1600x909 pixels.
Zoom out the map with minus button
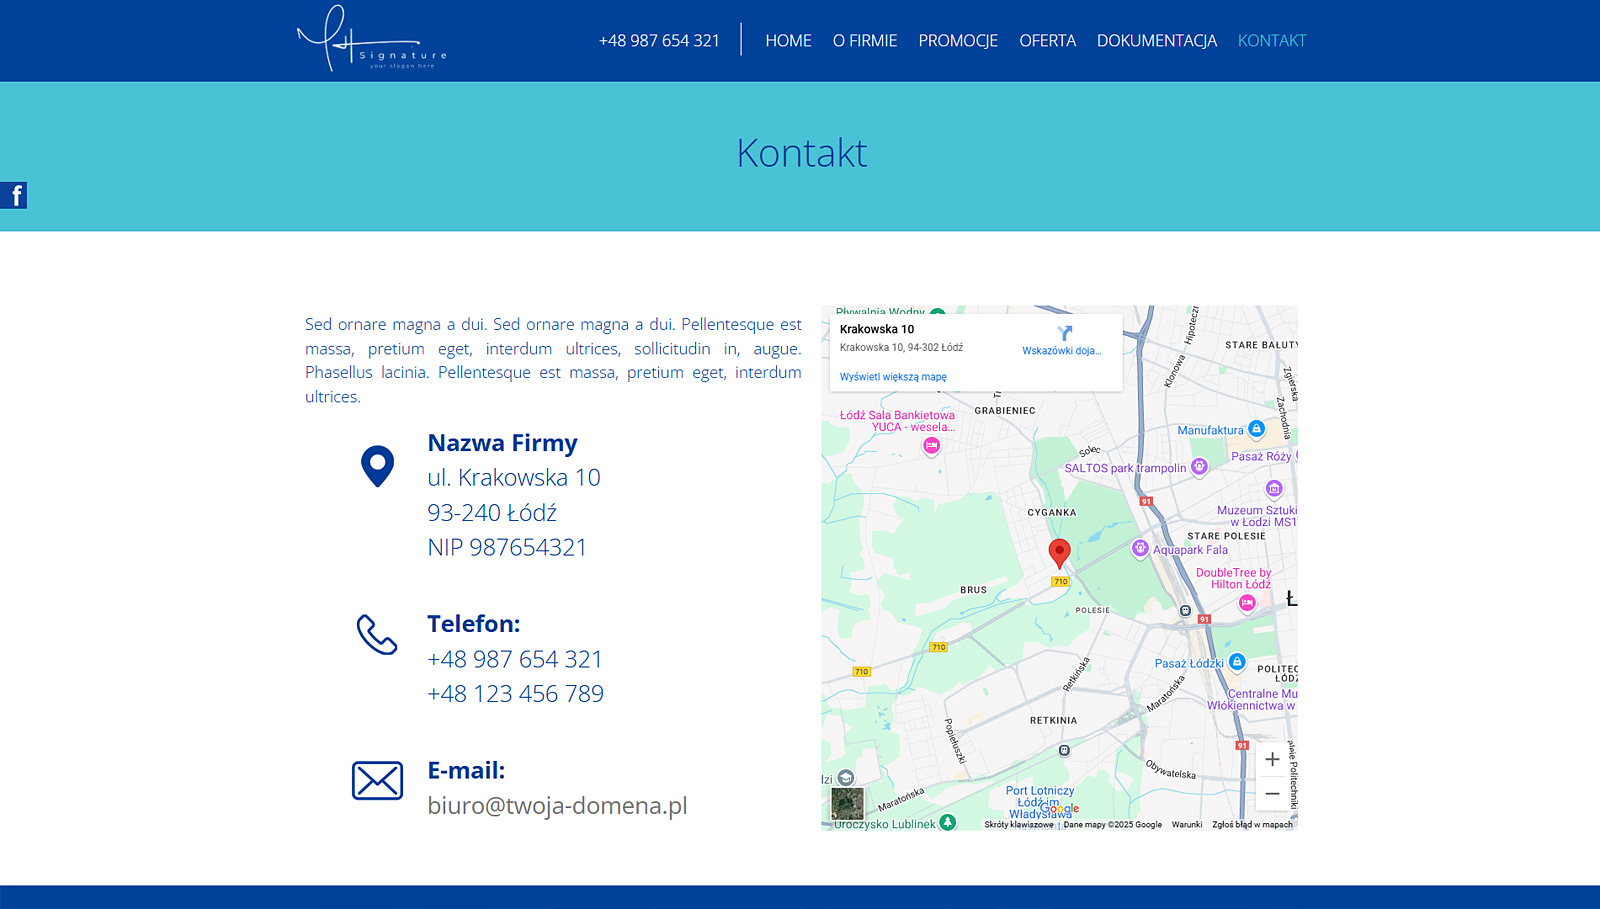[x=1272, y=794]
